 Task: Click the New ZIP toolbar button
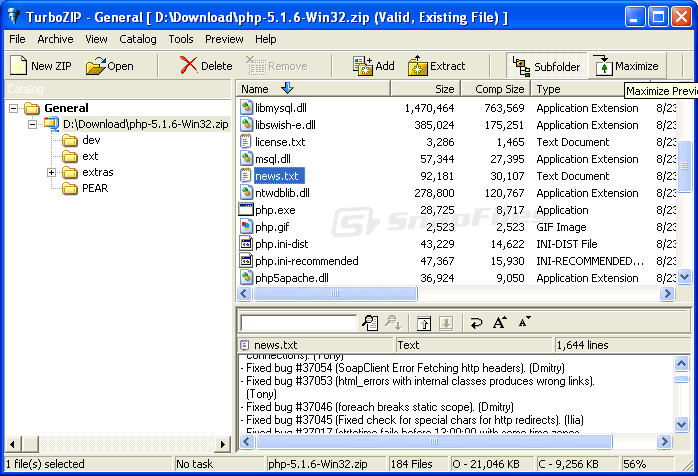pyautogui.click(x=41, y=66)
